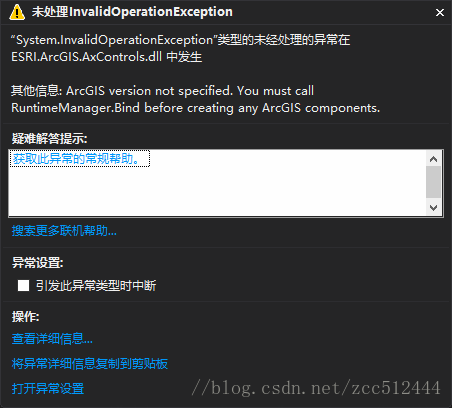This screenshot has height=408, width=452.
Task: Open 打开异常设置 link
Action: pos(48,389)
